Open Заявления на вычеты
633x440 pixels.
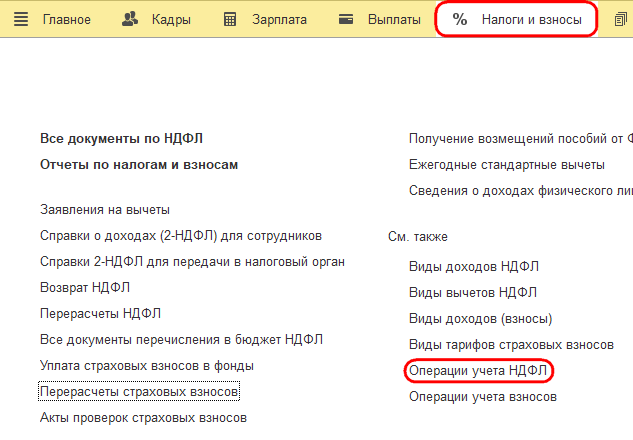click(105, 210)
